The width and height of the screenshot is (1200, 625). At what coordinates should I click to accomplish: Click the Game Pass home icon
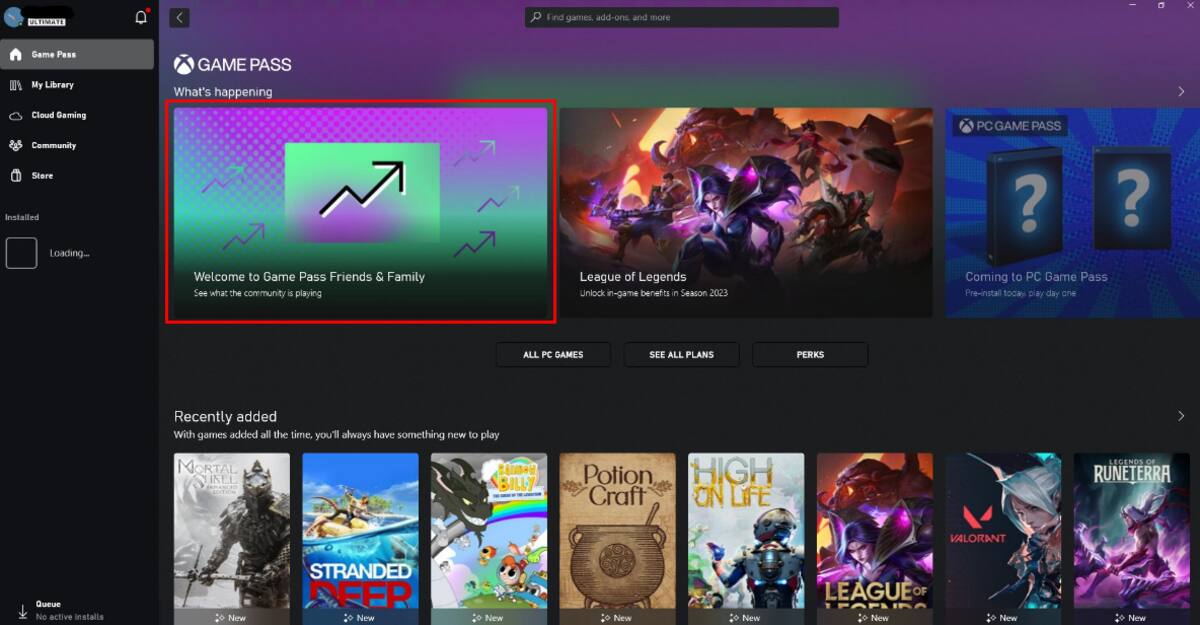click(15, 54)
